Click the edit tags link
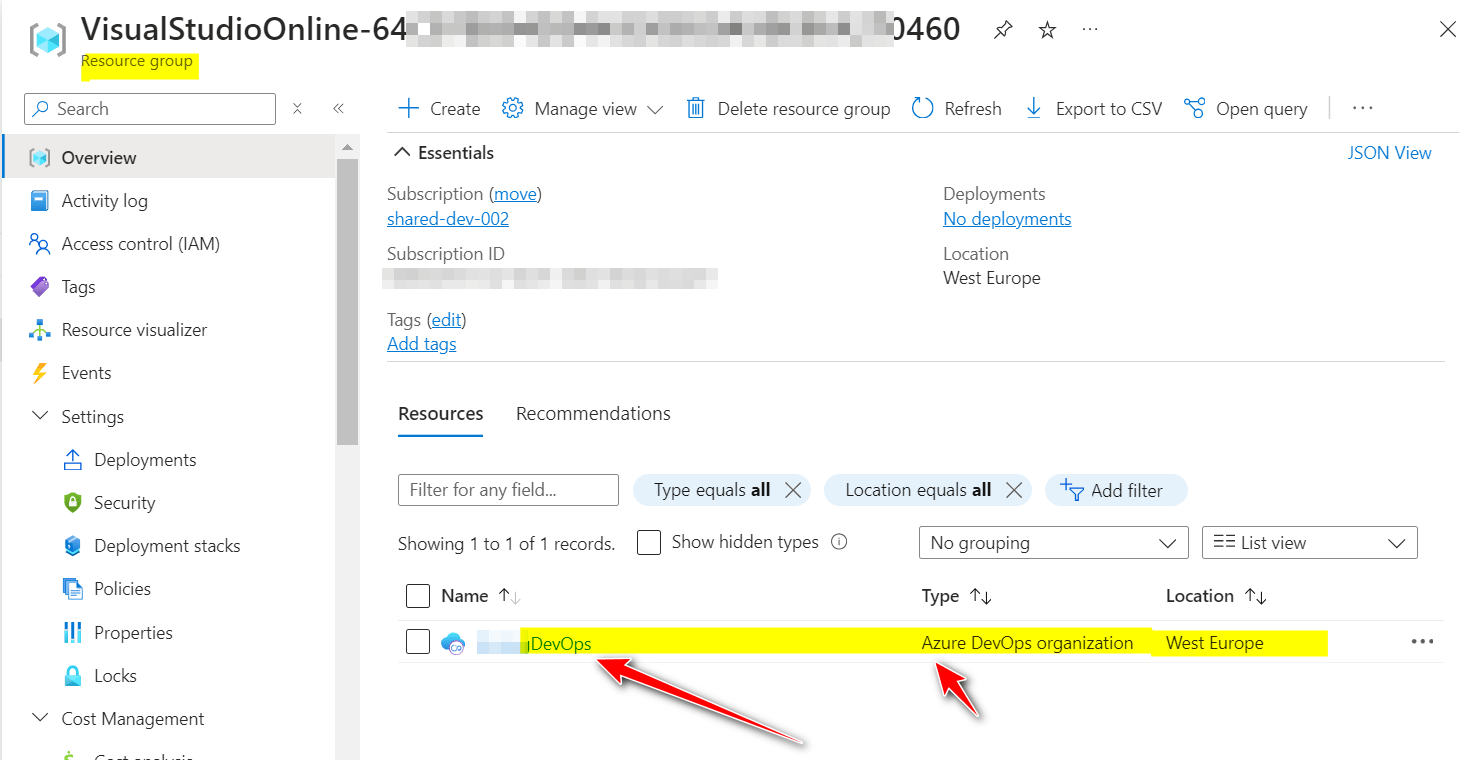1459x760 pixels. (447, 320)
